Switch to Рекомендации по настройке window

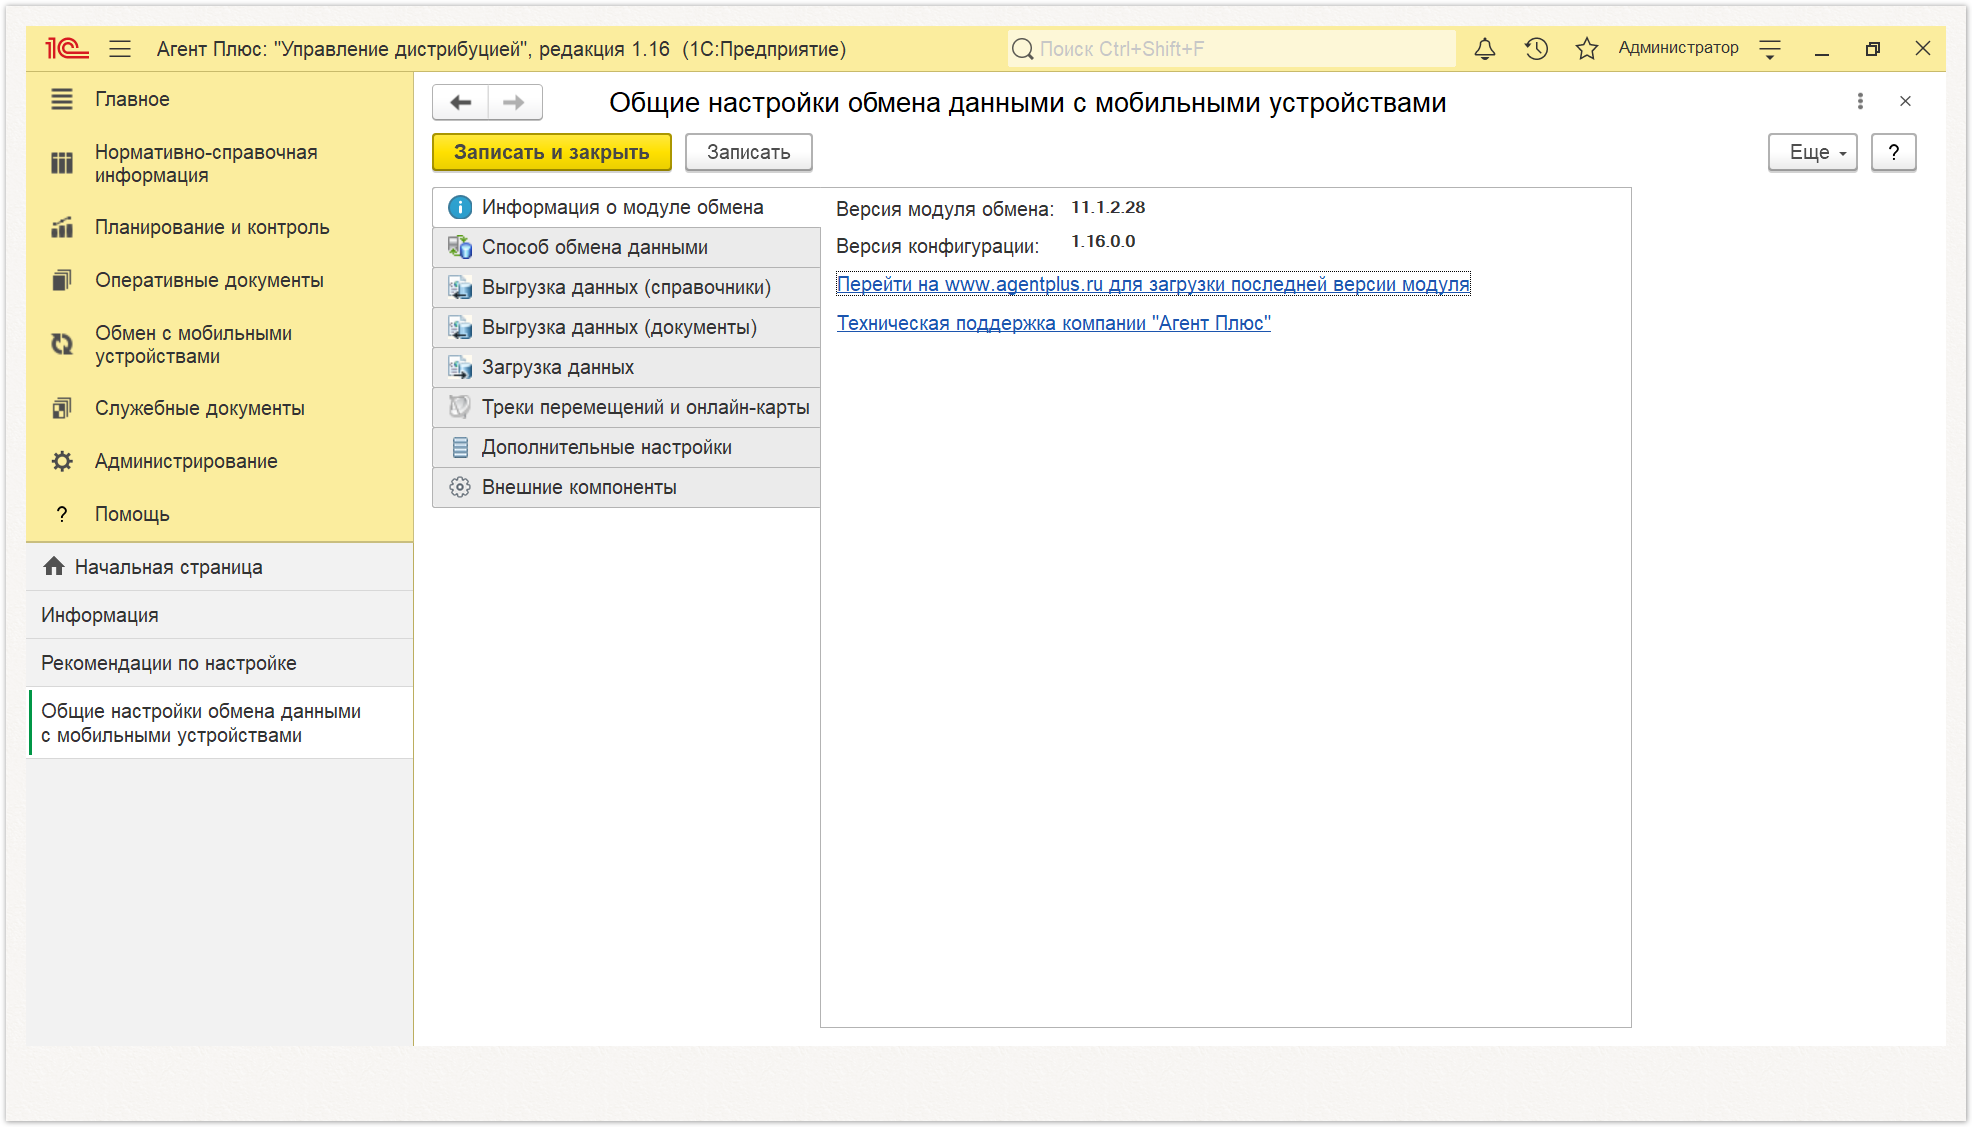[219, 663]
